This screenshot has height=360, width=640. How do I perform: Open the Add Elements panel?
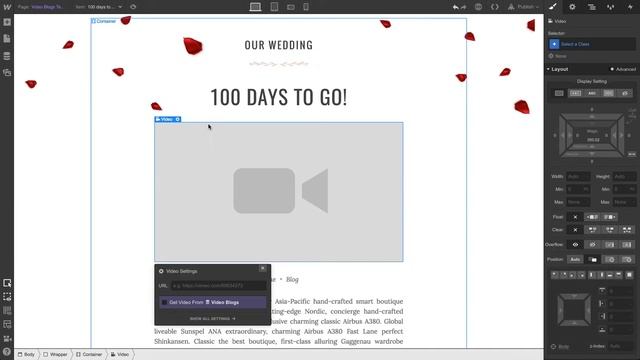click(7, 22)
